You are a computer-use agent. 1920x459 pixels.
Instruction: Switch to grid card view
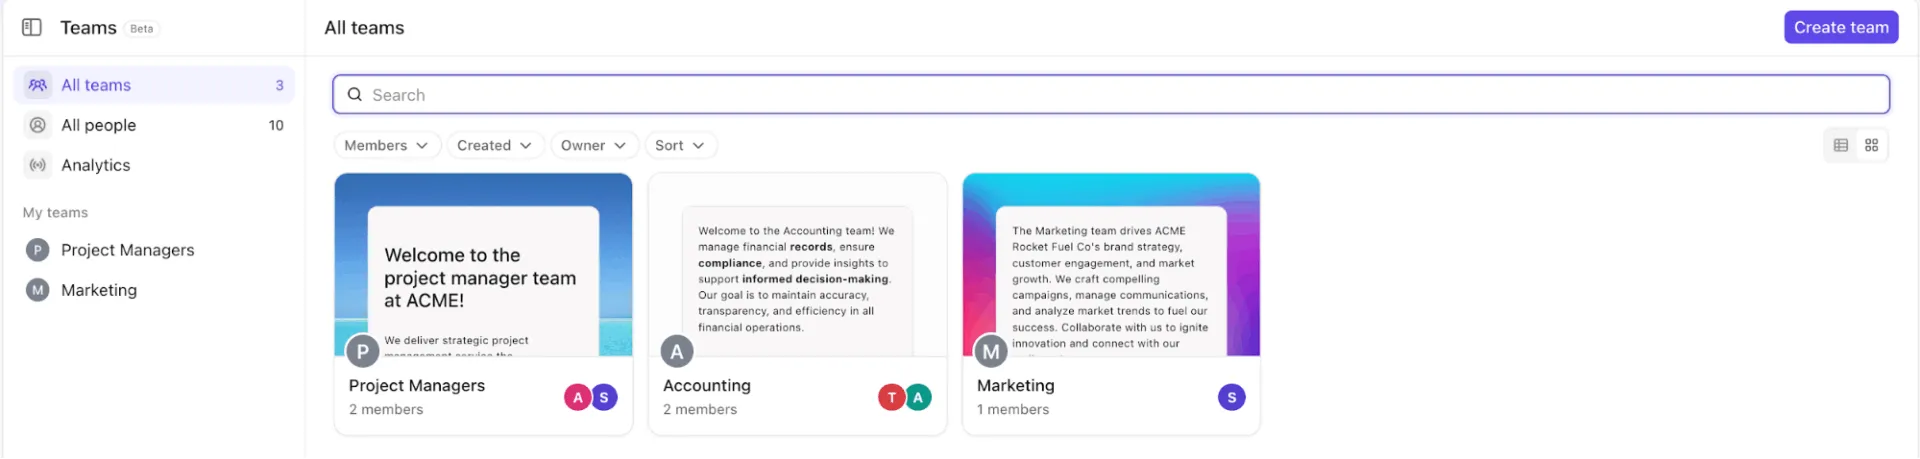(x=1872, y=145)
